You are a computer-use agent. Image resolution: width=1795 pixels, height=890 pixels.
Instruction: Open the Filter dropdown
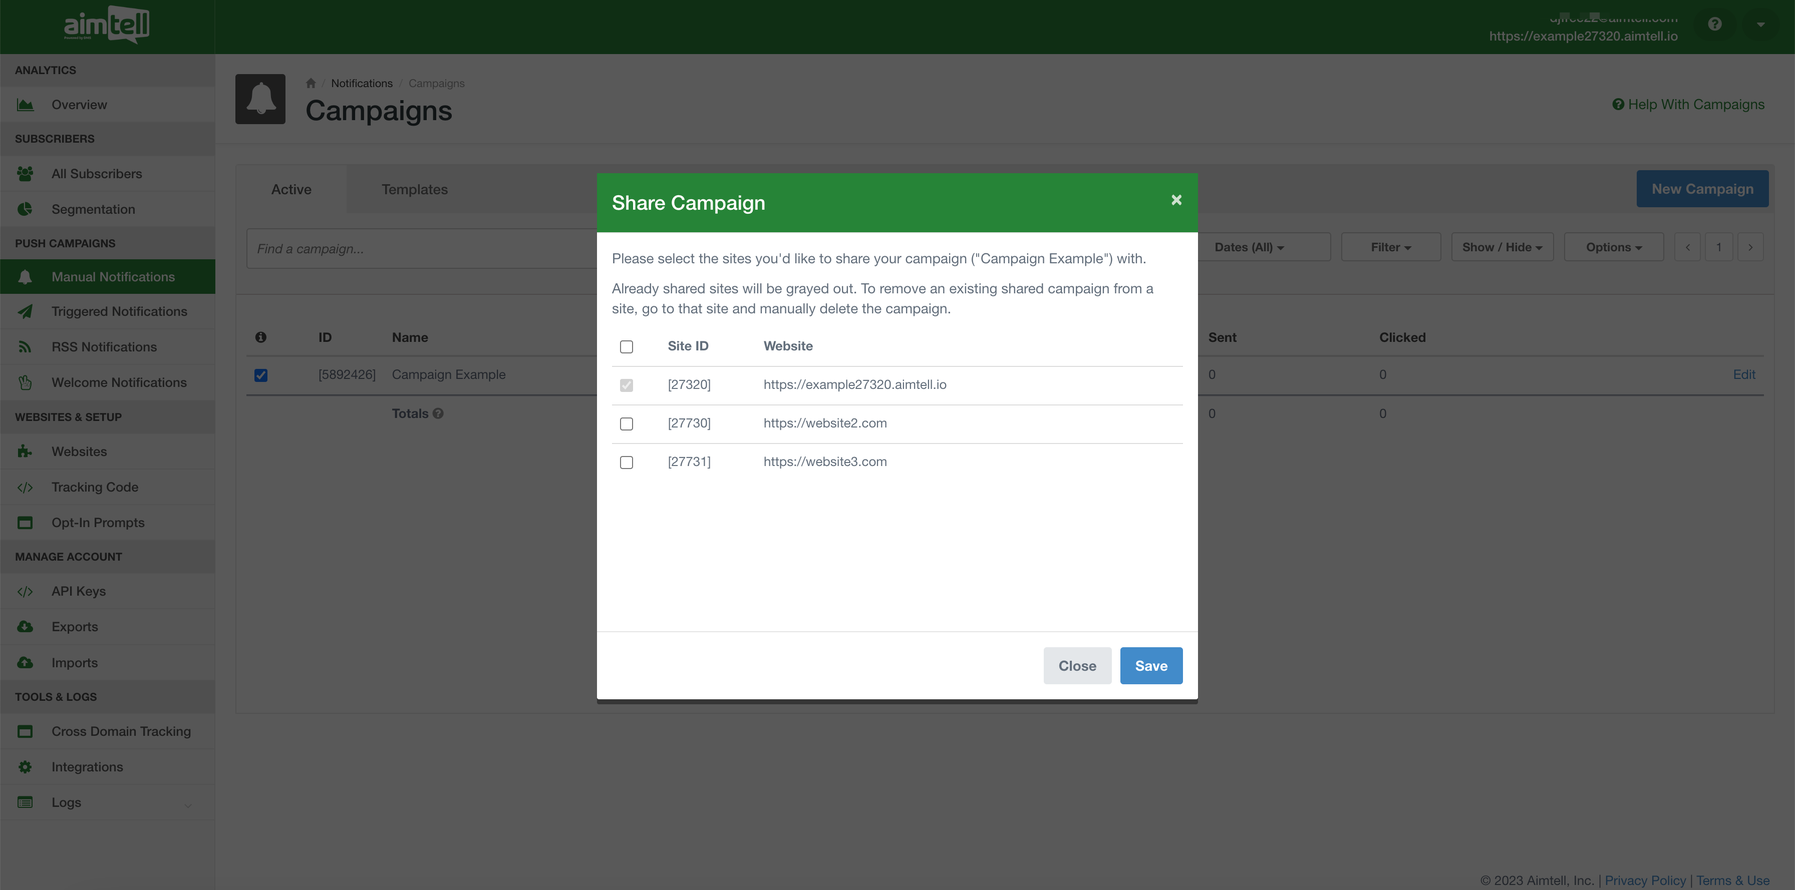(1390, 247)
